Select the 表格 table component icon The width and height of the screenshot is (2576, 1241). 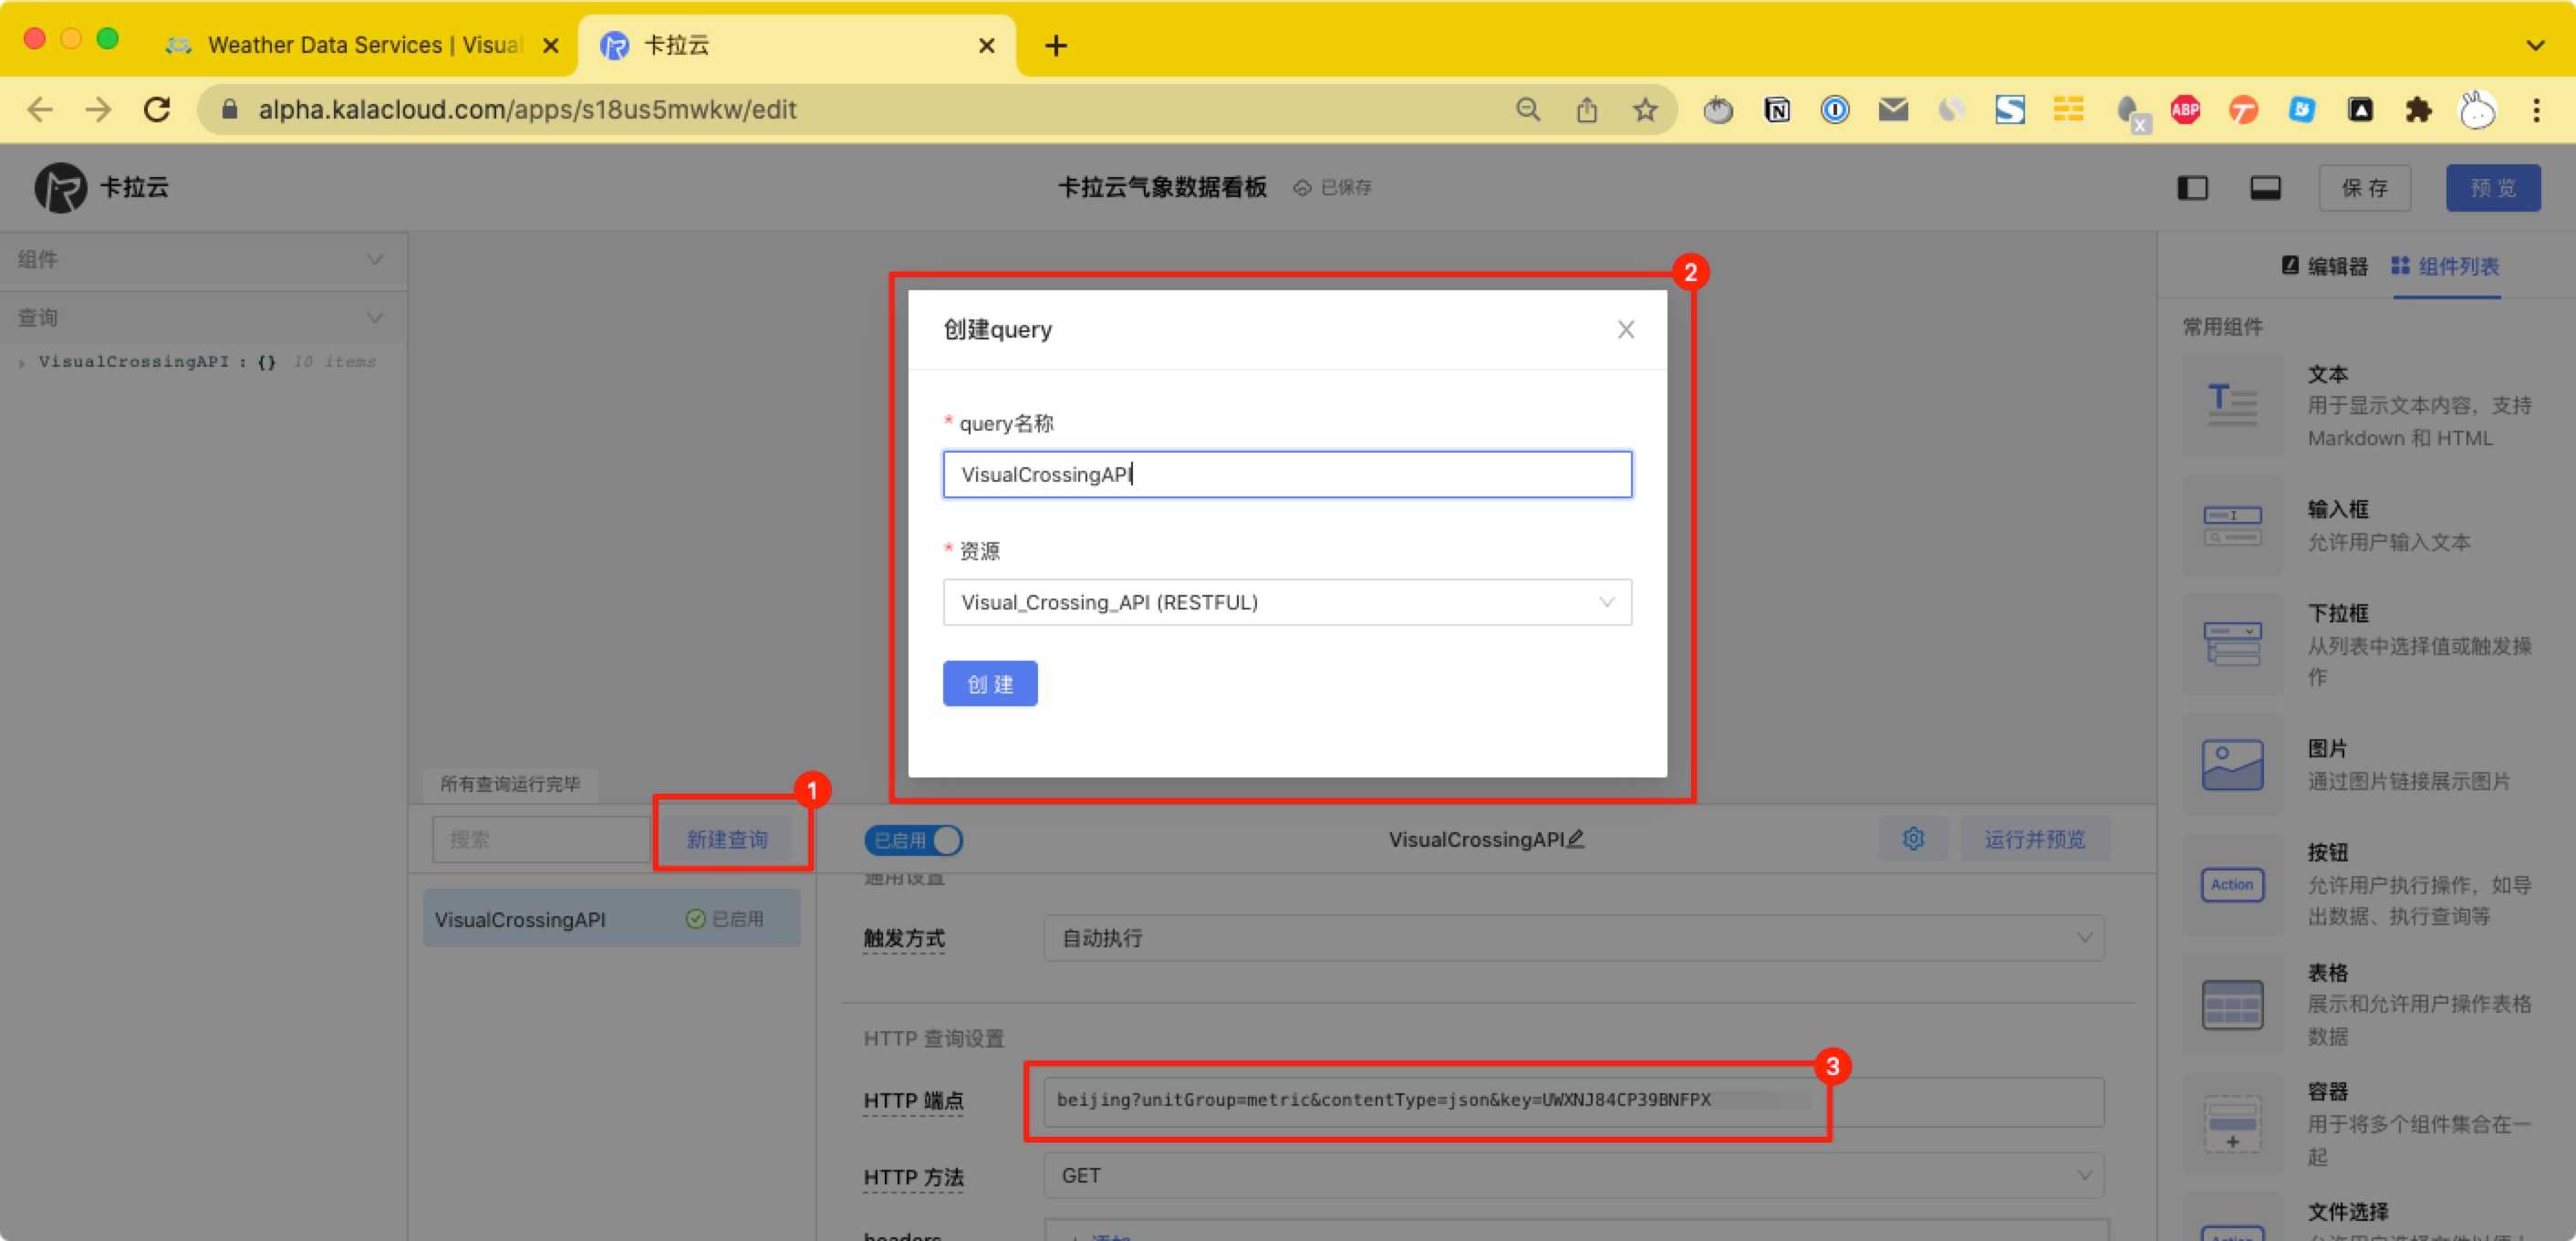point(2231,1004)
